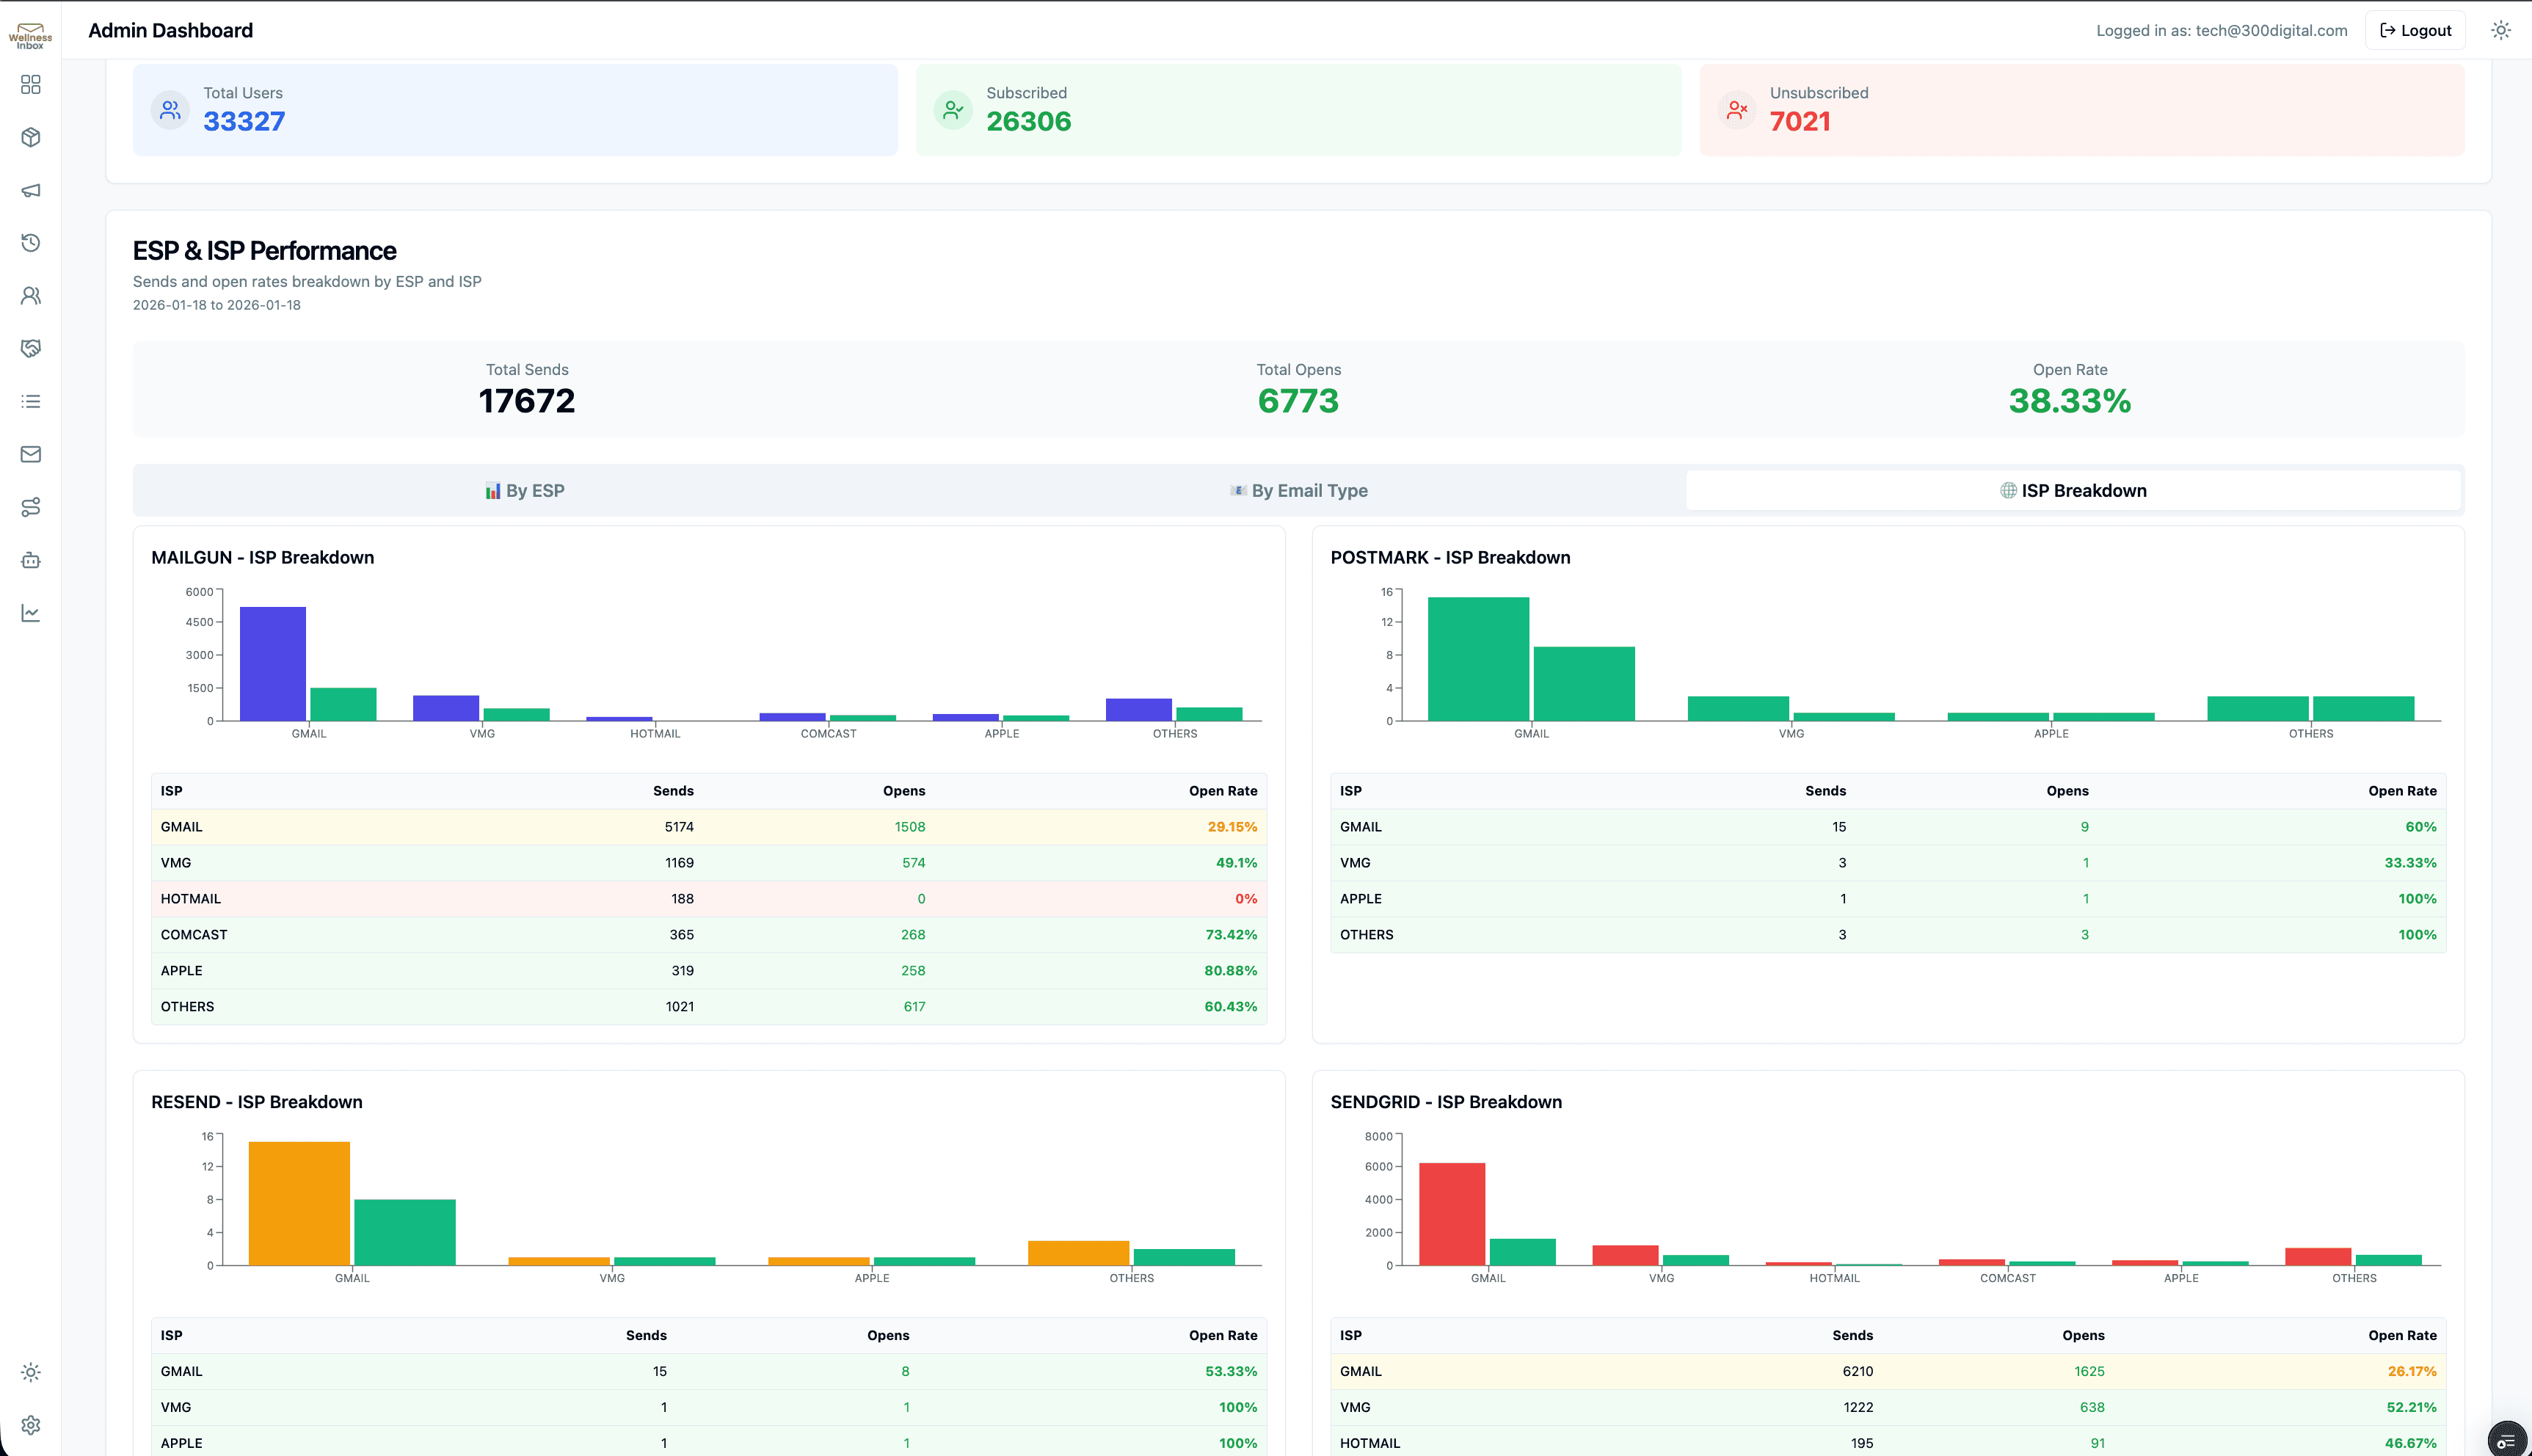Screen dimensions: 2532x1456
Task: Toggle theme using the sidebar sun icon
Action: point(31,1372)
